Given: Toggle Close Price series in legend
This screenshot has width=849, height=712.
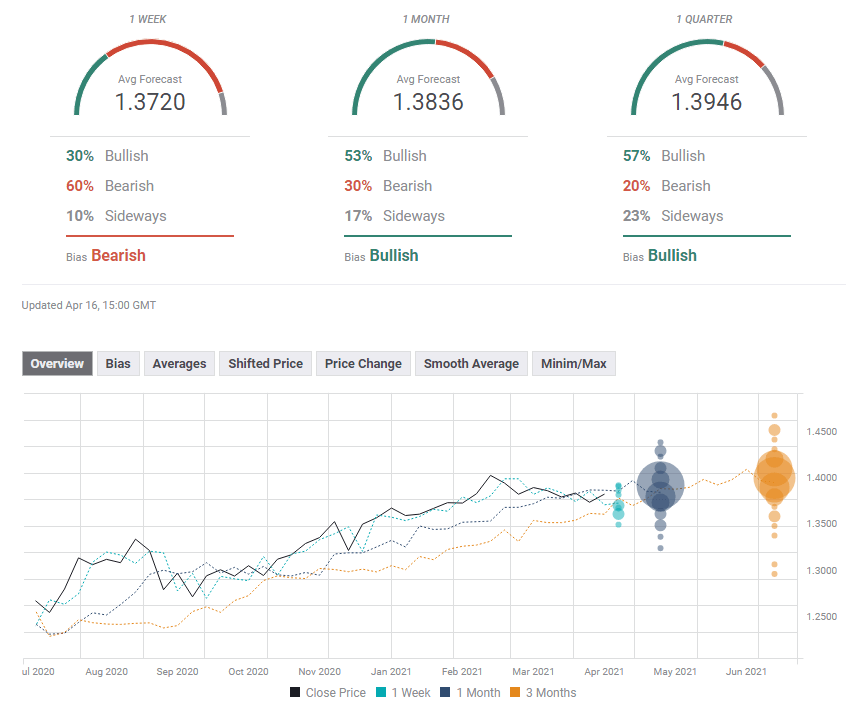Looking at the screenshot, I should click(x=329, y=692).
